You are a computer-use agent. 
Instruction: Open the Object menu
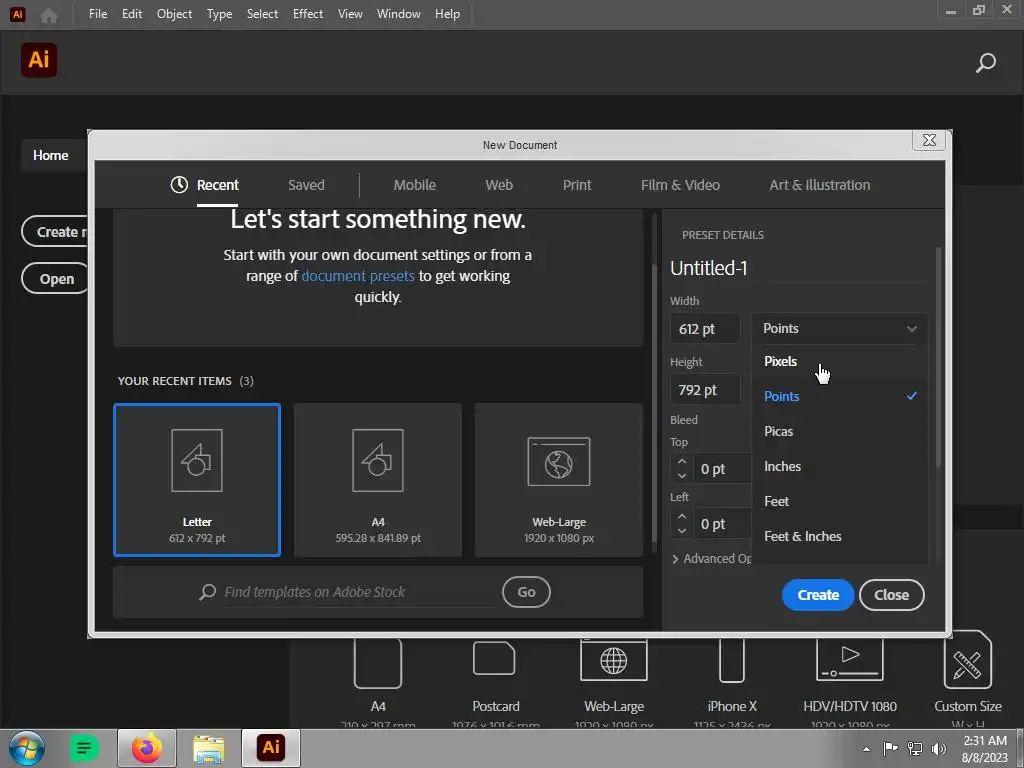[174, 14]
